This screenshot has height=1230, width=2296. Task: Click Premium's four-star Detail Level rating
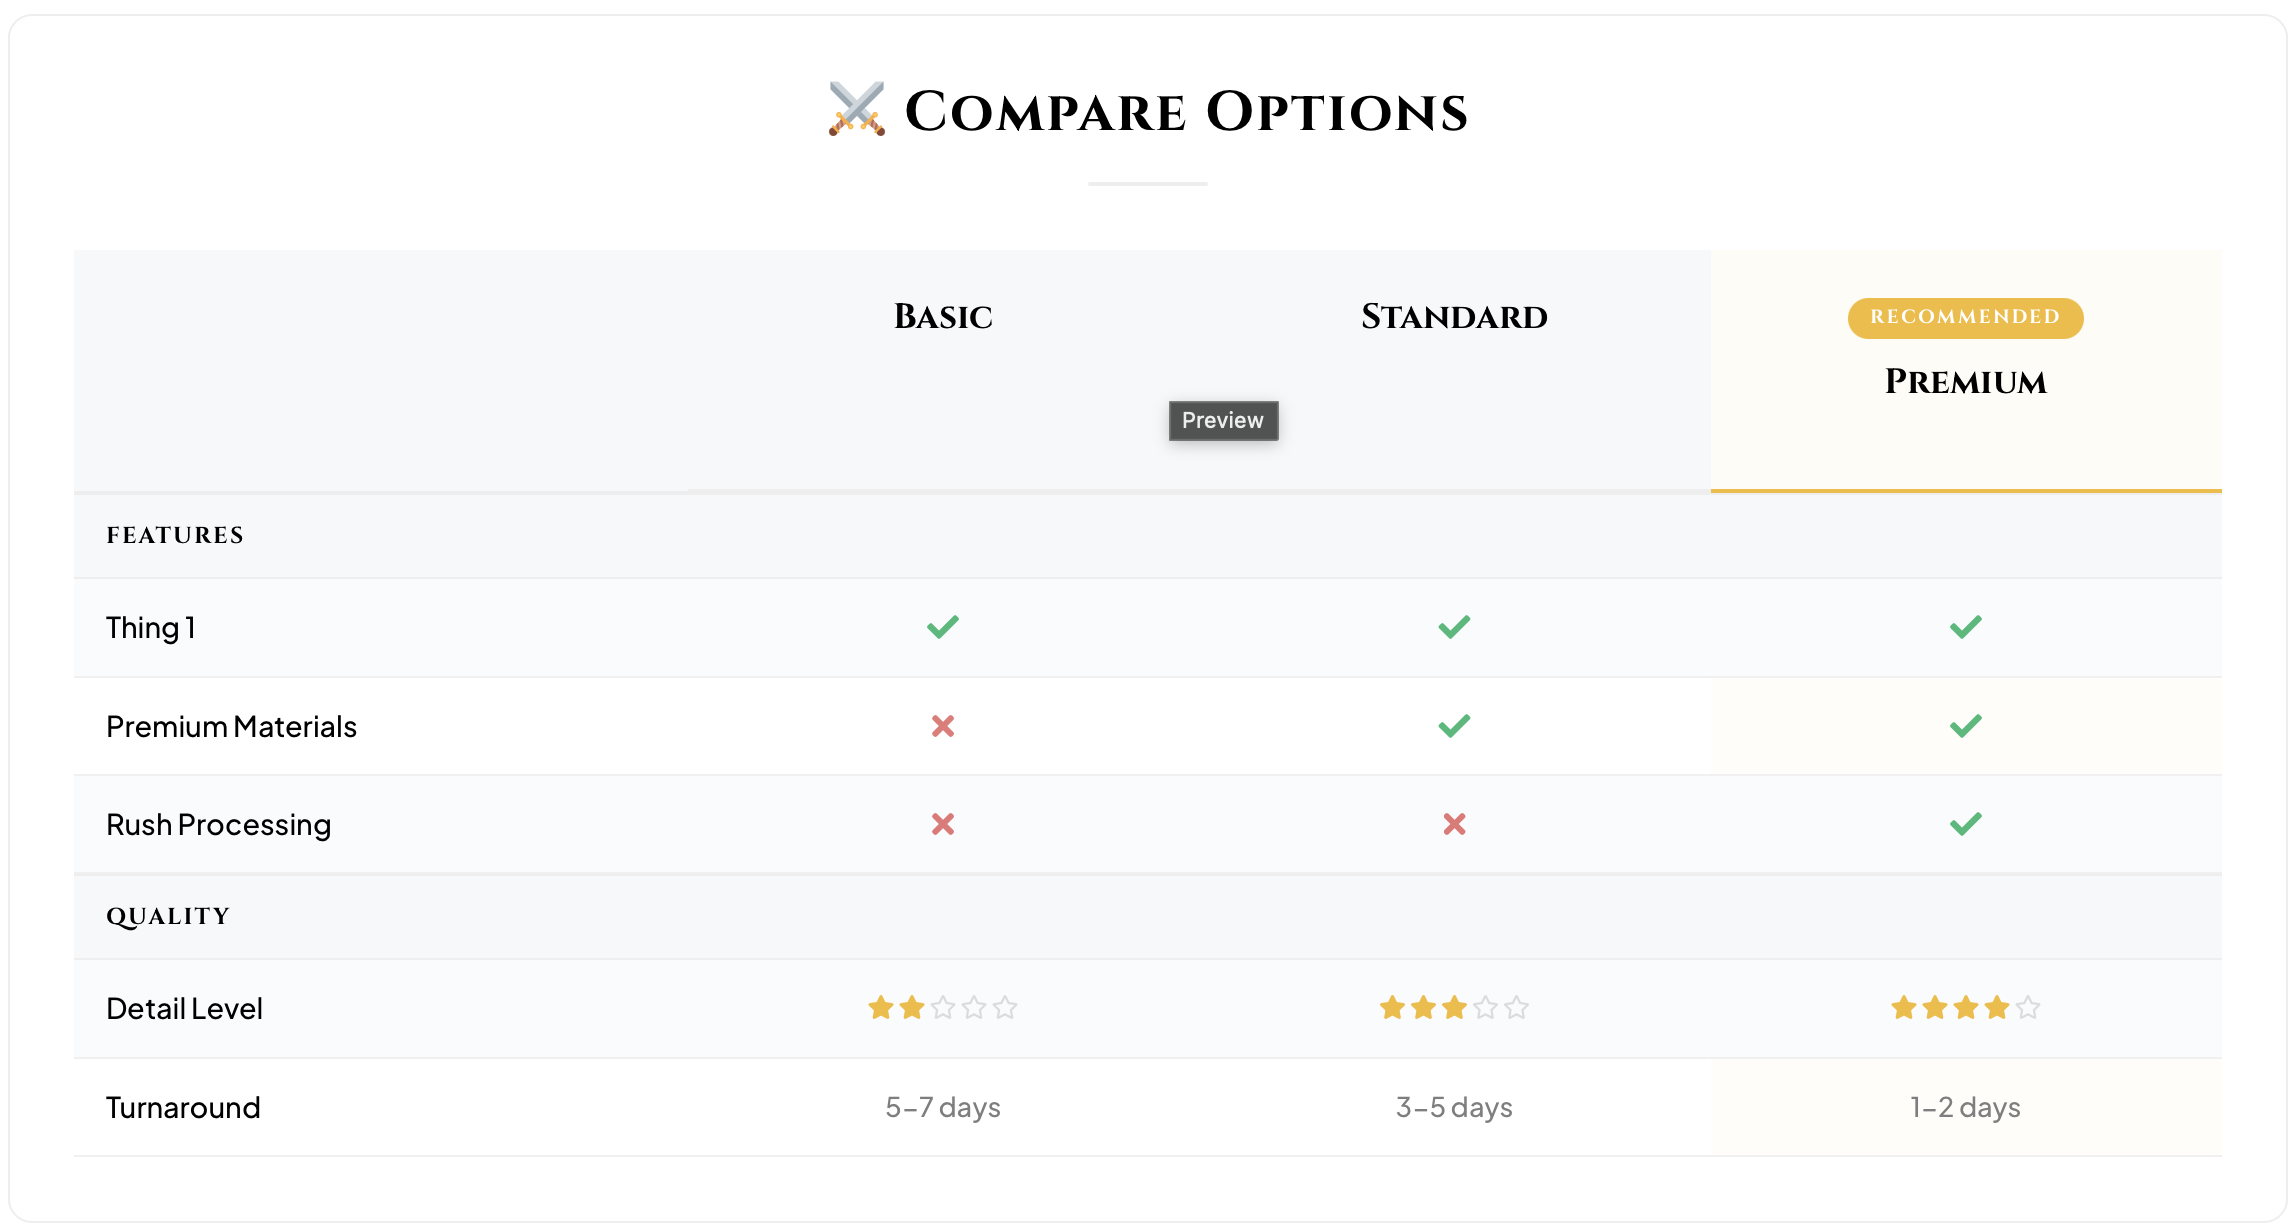point(1965,1008)
